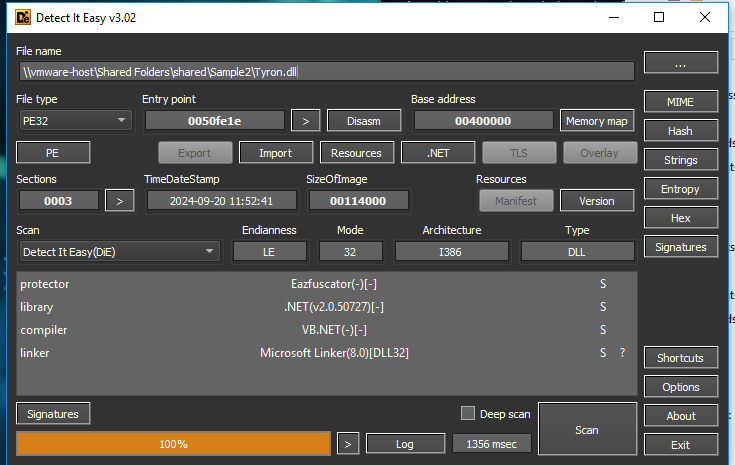735x465 pixels.
Task: Open the .NET info button
Action: pyautogui.click(x=438, y=153)
